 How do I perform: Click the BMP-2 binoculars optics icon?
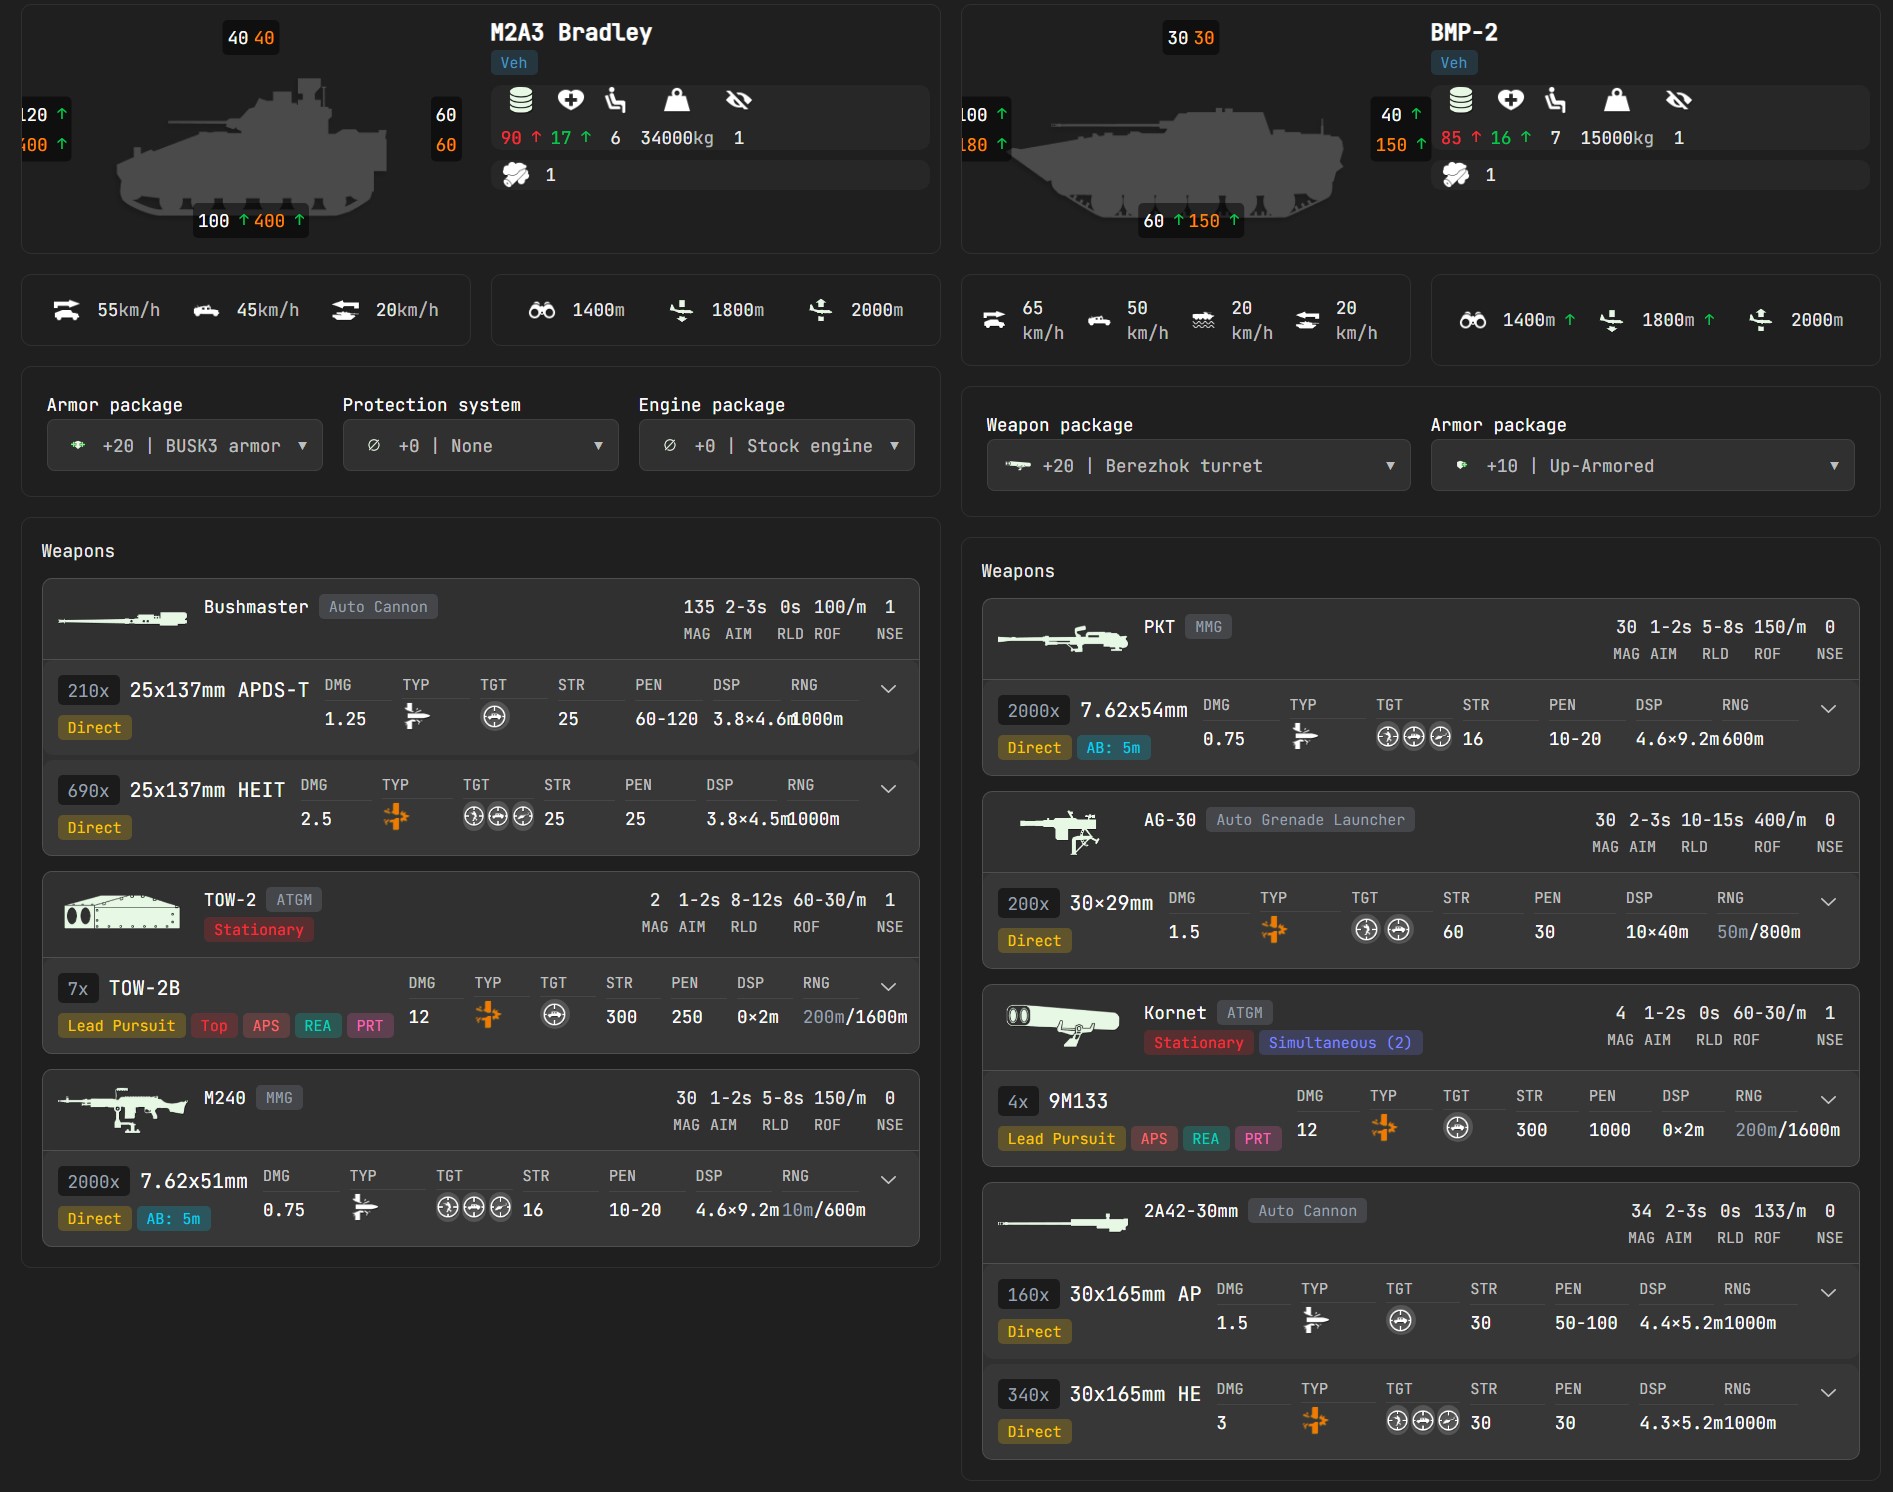tap(1472, 320)
